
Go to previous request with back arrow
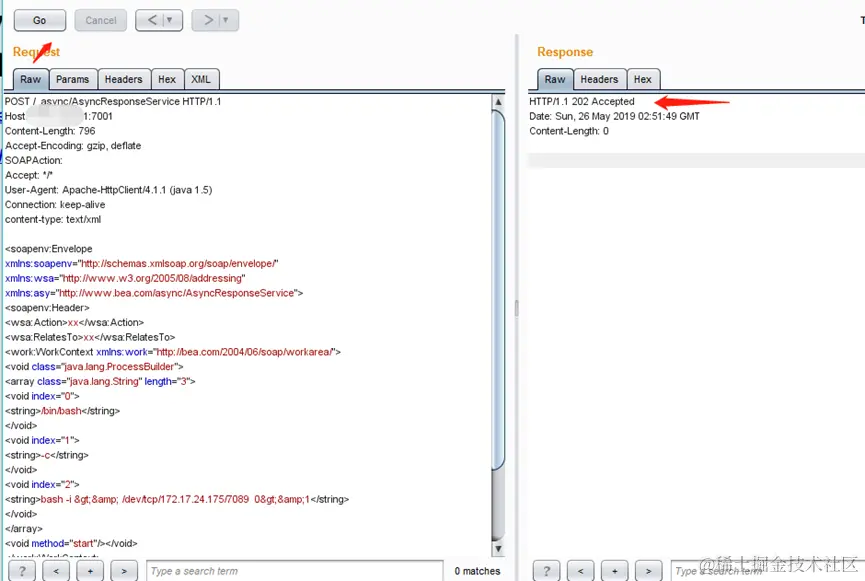coord(152,20)
